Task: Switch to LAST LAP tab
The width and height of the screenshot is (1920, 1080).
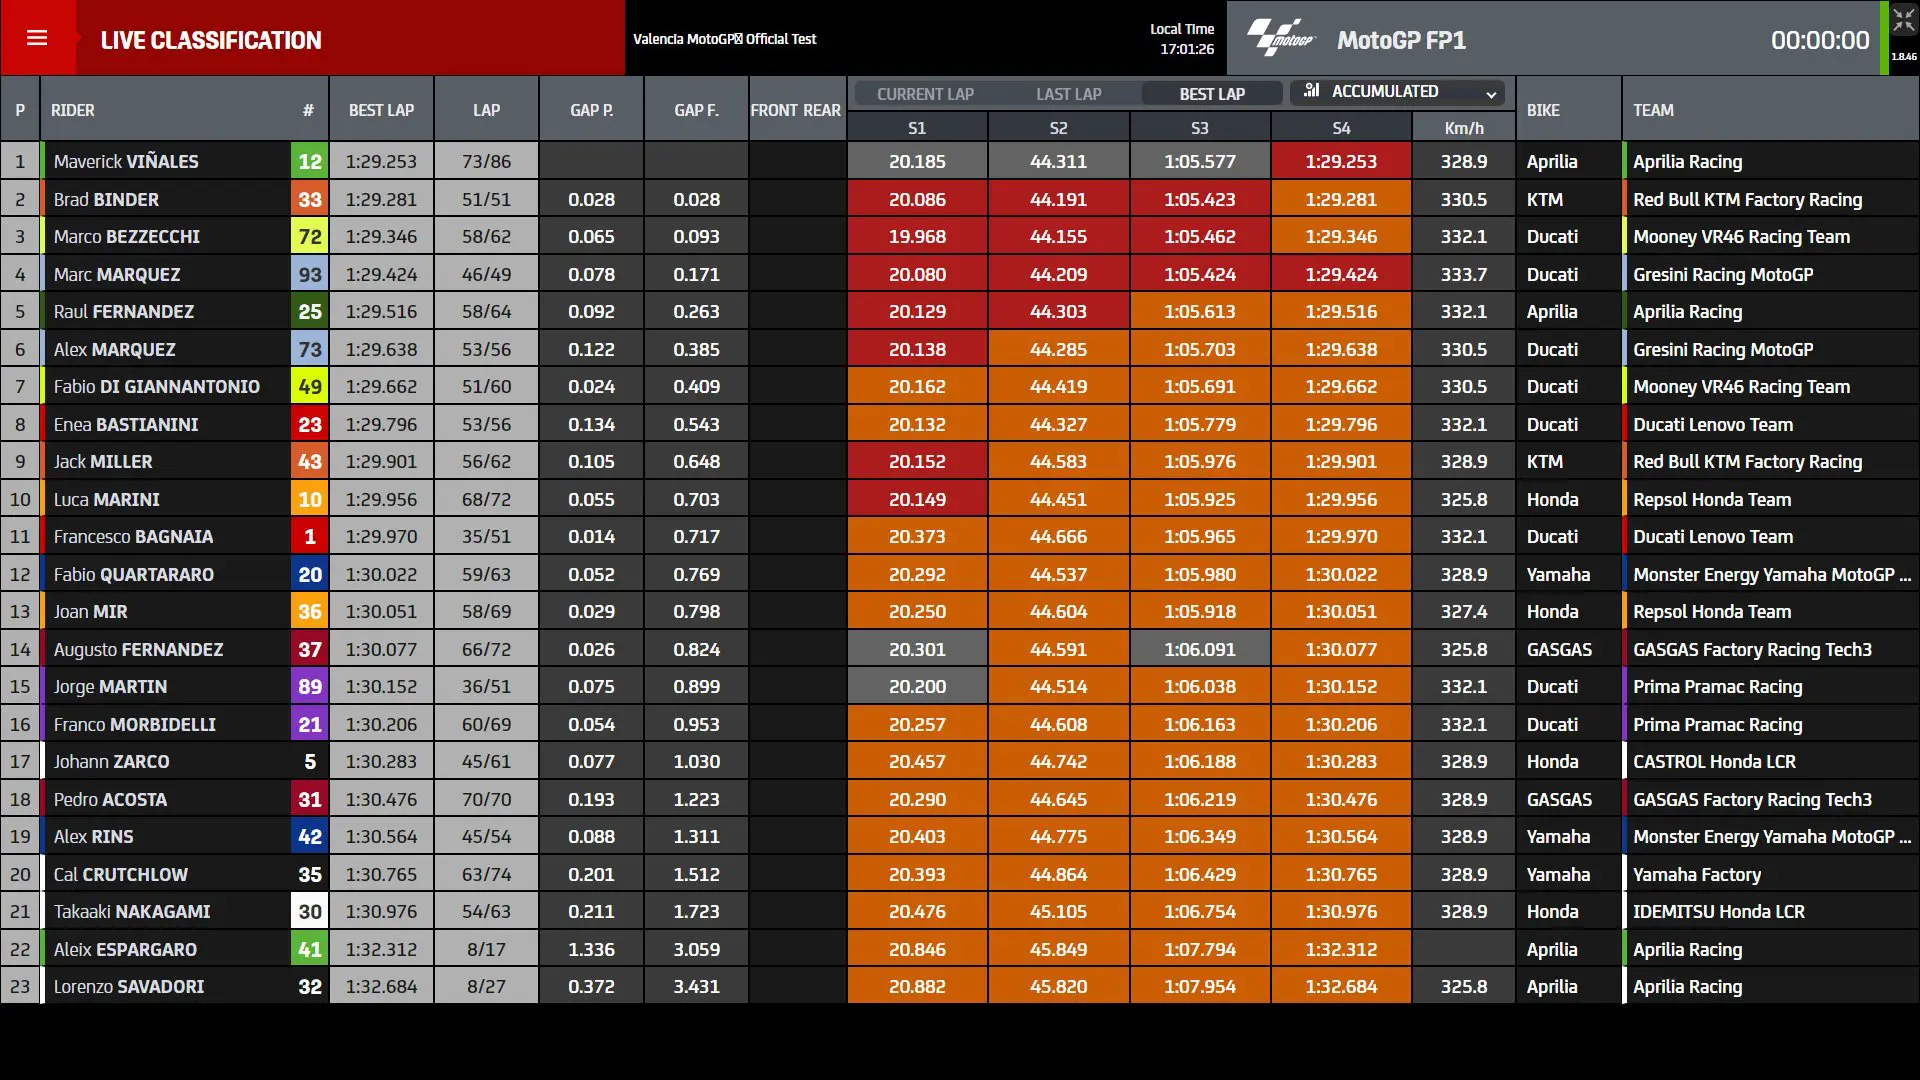Action: (1068, 94)
